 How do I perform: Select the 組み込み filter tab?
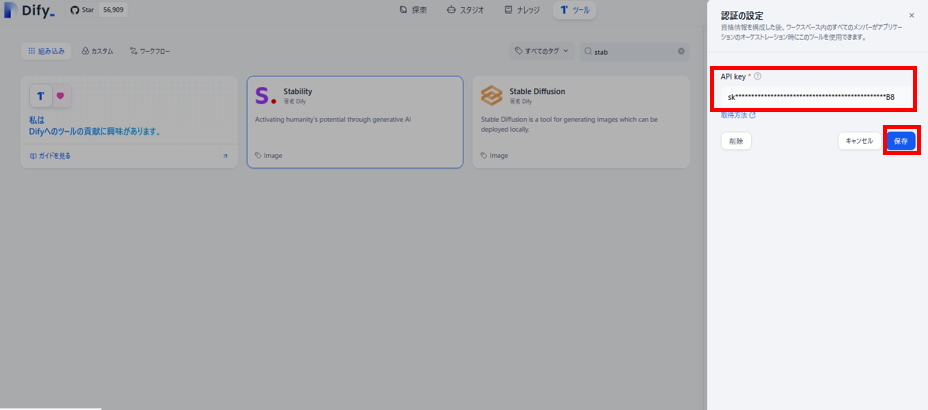(46, 51)
